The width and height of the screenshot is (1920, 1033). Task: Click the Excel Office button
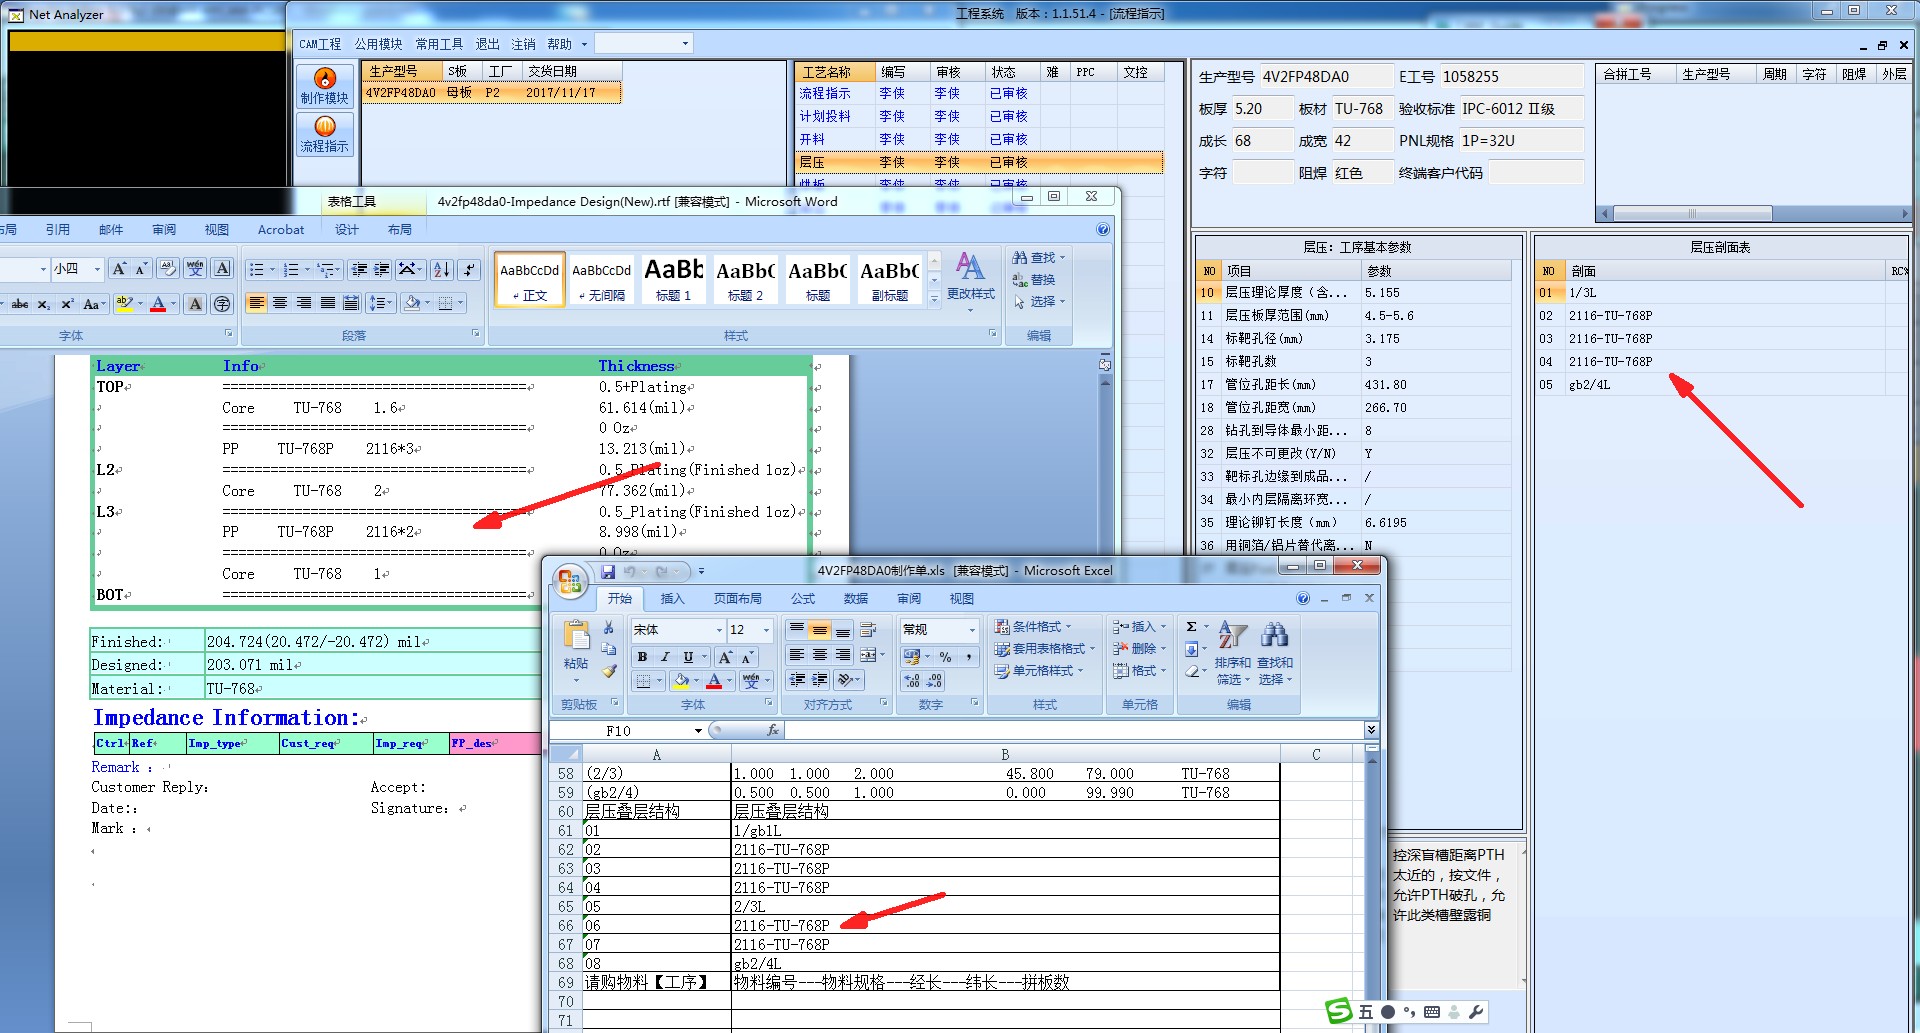[571, 581]
